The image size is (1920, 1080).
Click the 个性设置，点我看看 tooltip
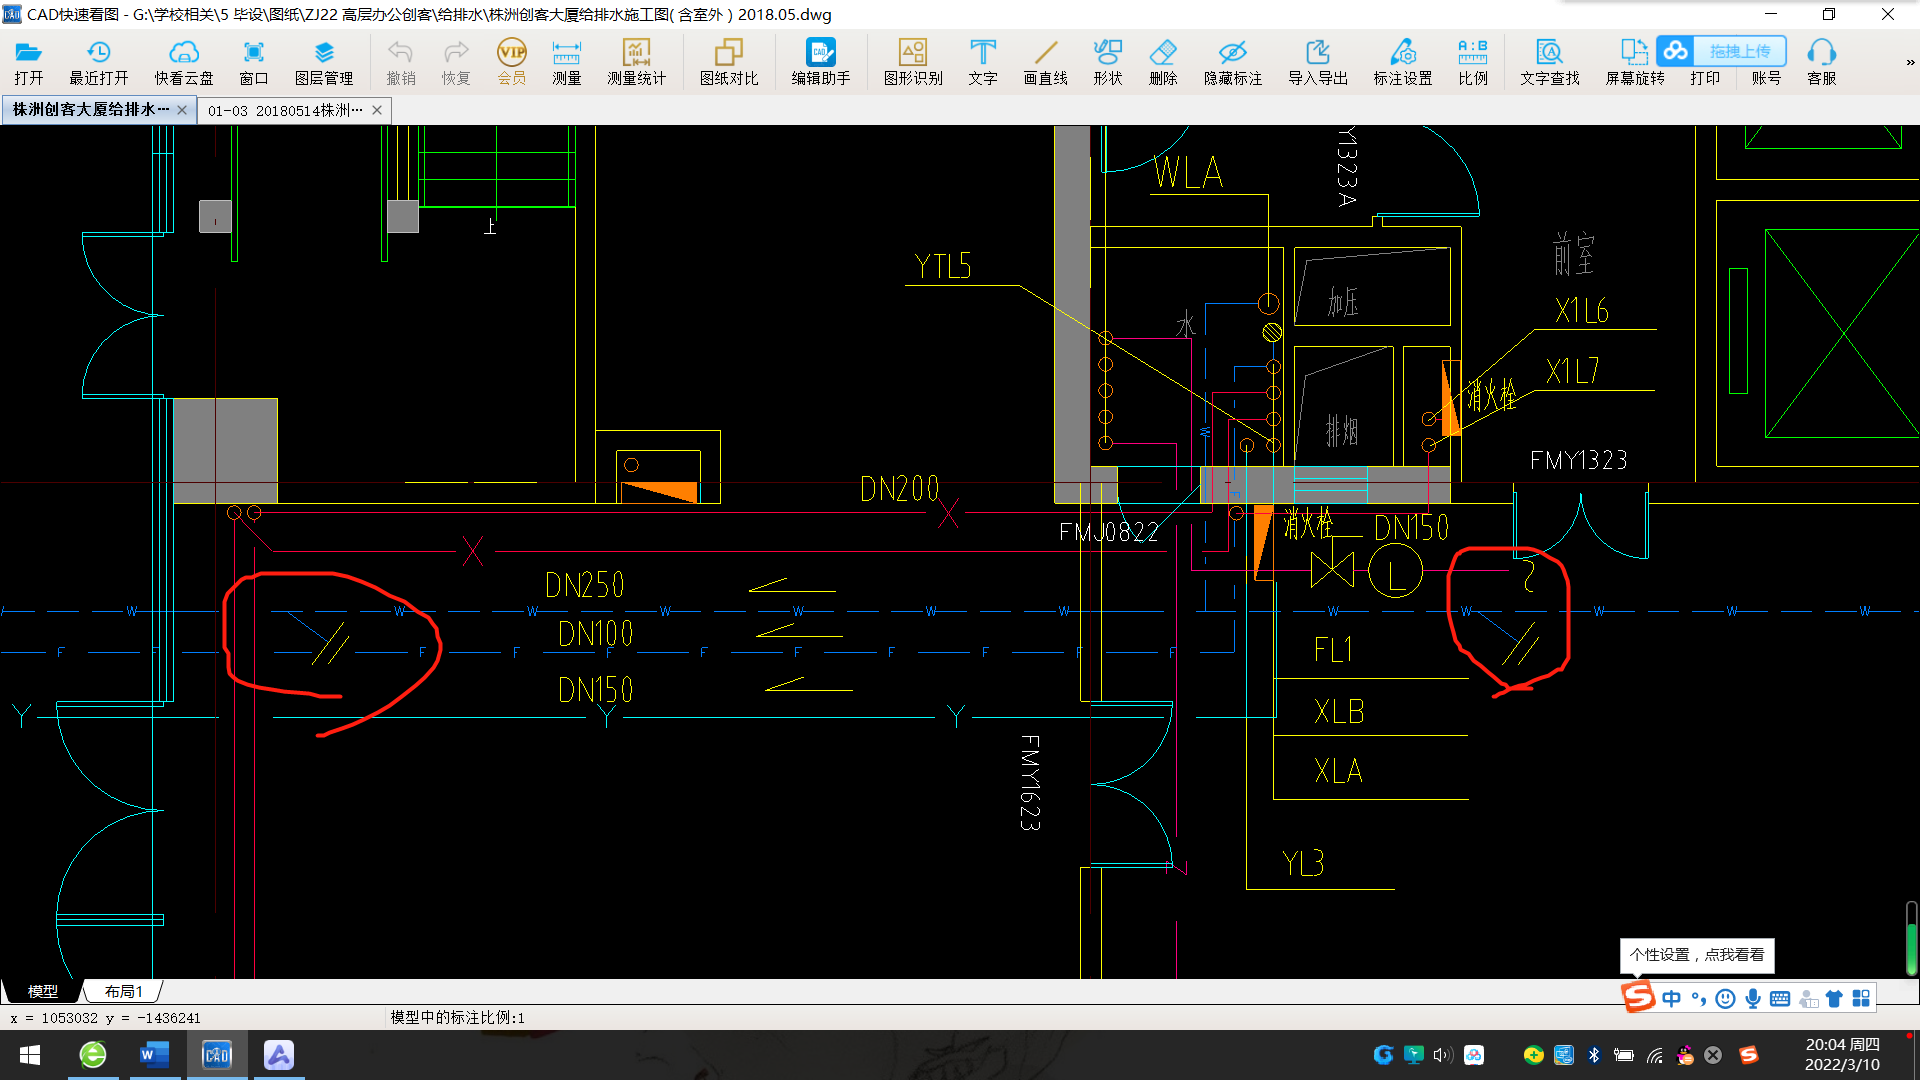(x=1696, y=955)
